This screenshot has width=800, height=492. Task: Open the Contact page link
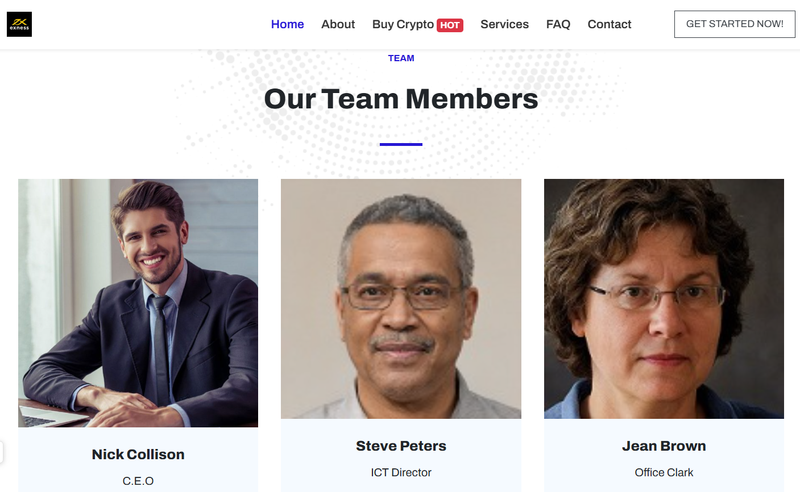[x=609, y=24]
